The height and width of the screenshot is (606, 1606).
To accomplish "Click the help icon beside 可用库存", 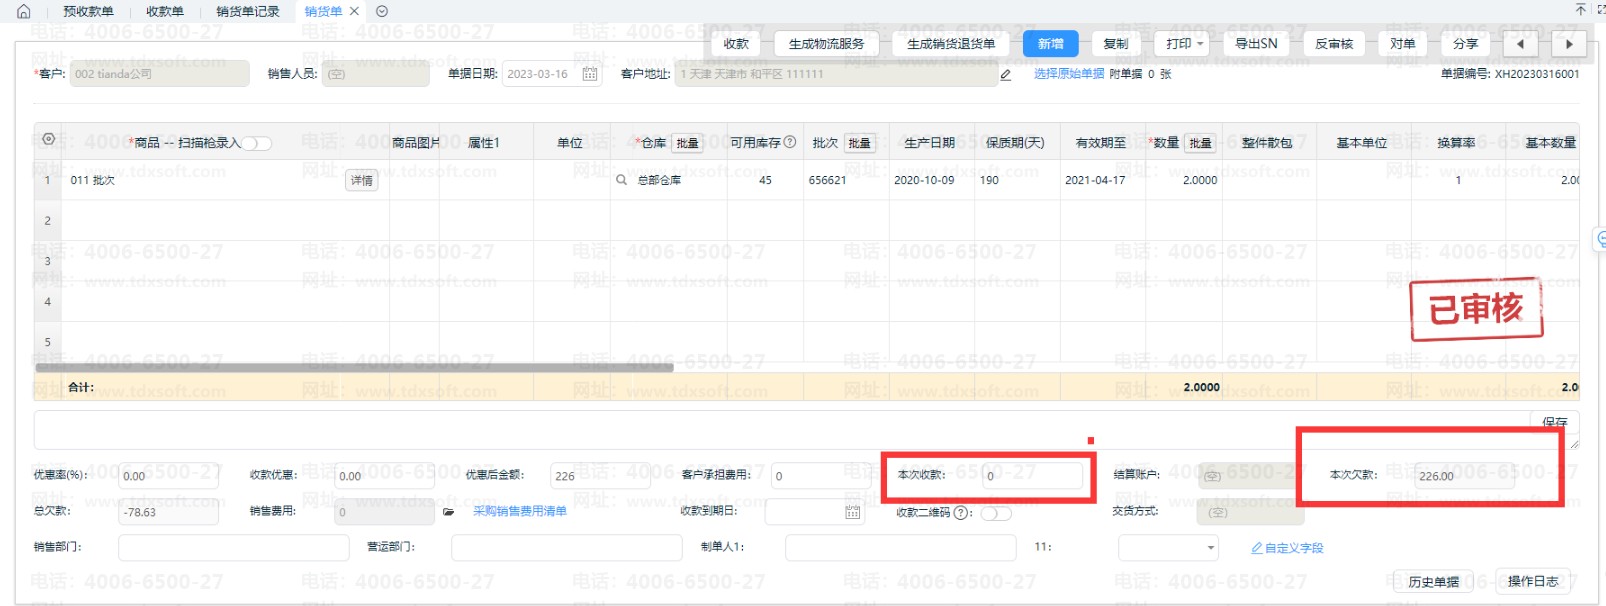I will pos(790,142).
